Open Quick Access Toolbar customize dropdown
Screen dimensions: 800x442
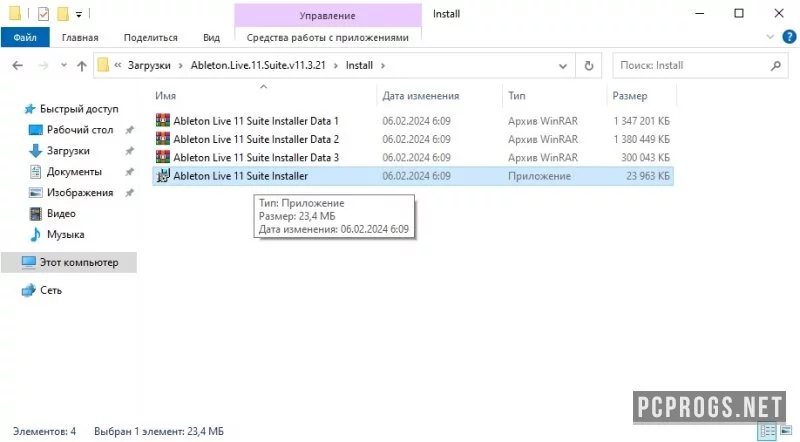click(79, 14)
